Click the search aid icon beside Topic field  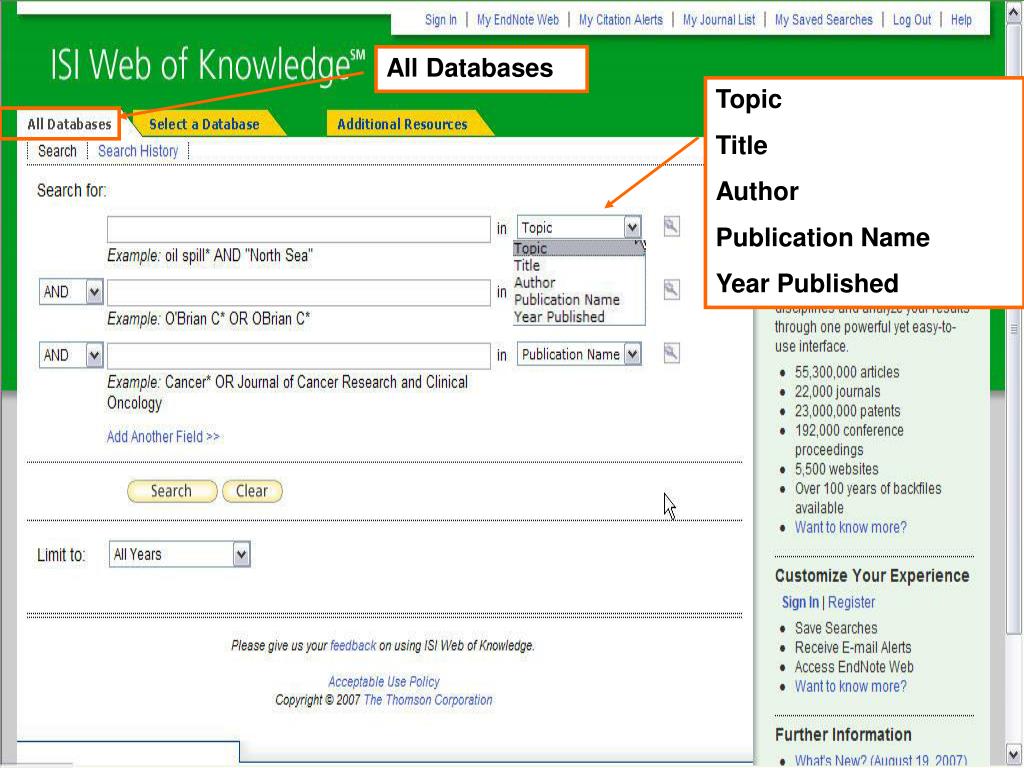coord(672,227)
